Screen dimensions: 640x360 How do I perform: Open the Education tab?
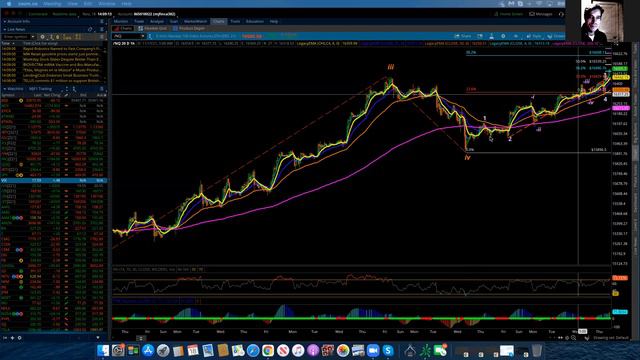255,21
